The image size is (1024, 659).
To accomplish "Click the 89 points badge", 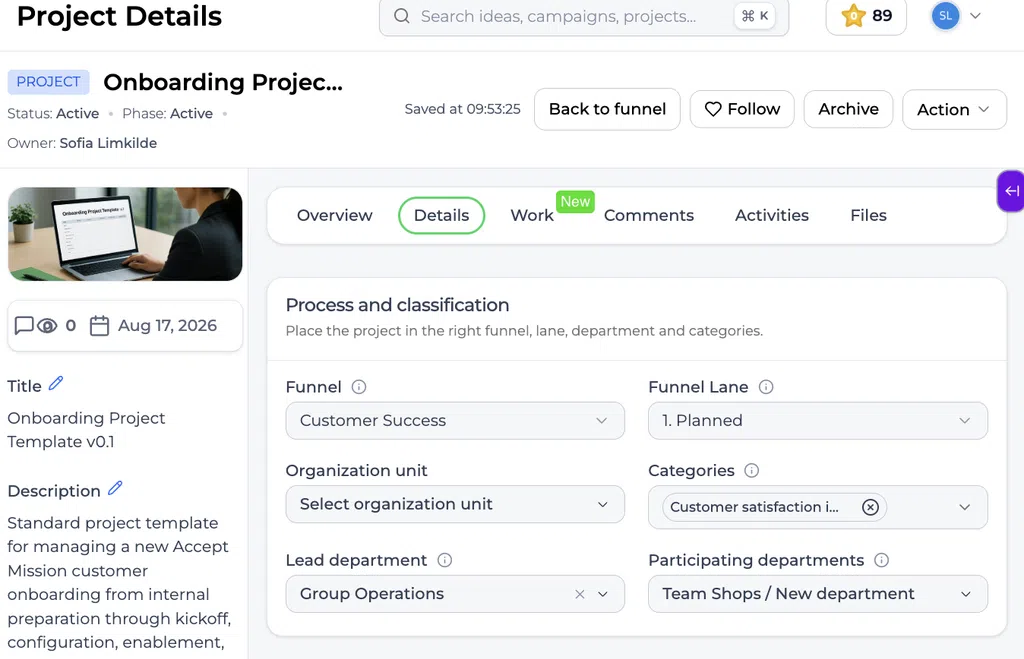I will [x=866, y=16].
